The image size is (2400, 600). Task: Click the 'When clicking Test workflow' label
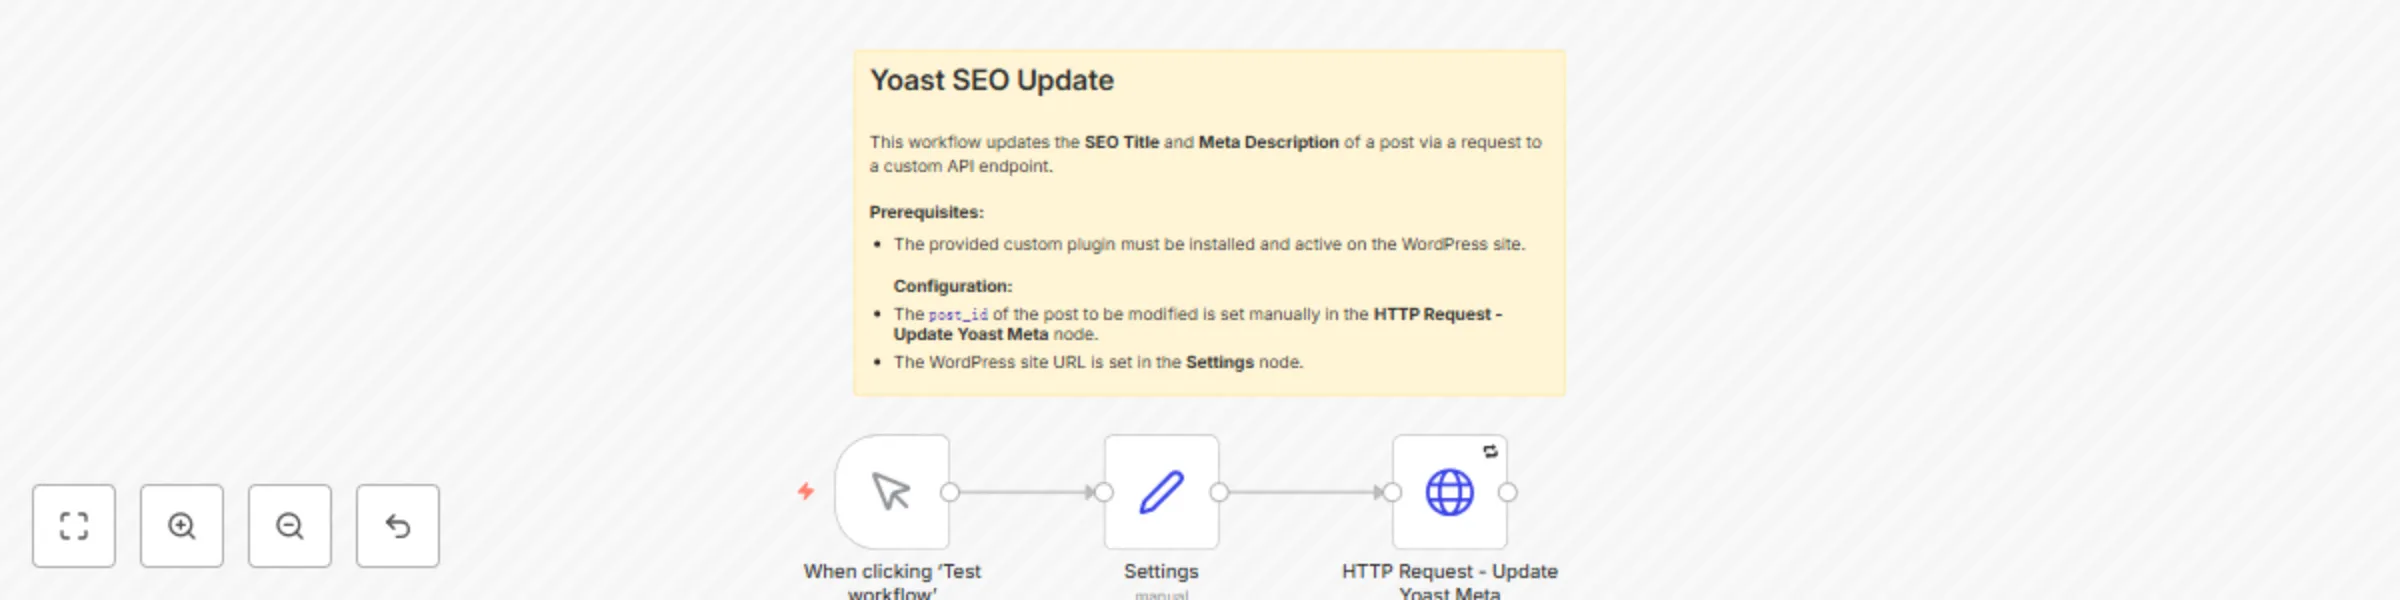click(x=892, y=581)
